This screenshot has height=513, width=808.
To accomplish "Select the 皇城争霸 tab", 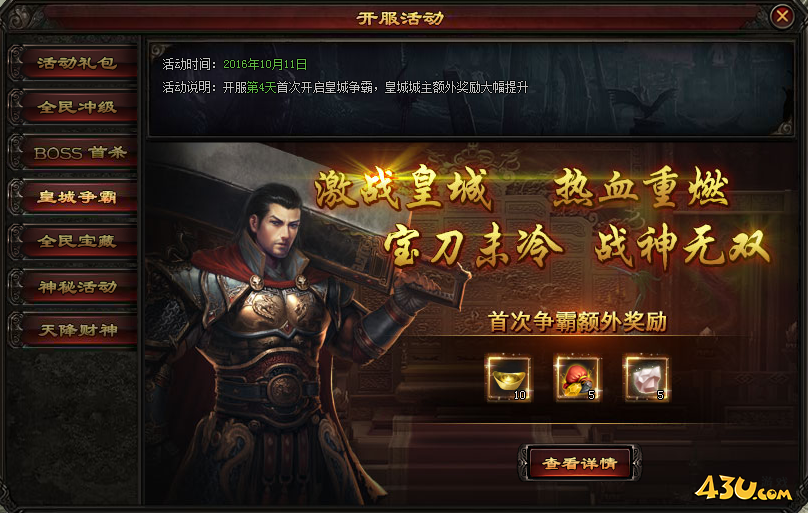I will pos(75,197).
